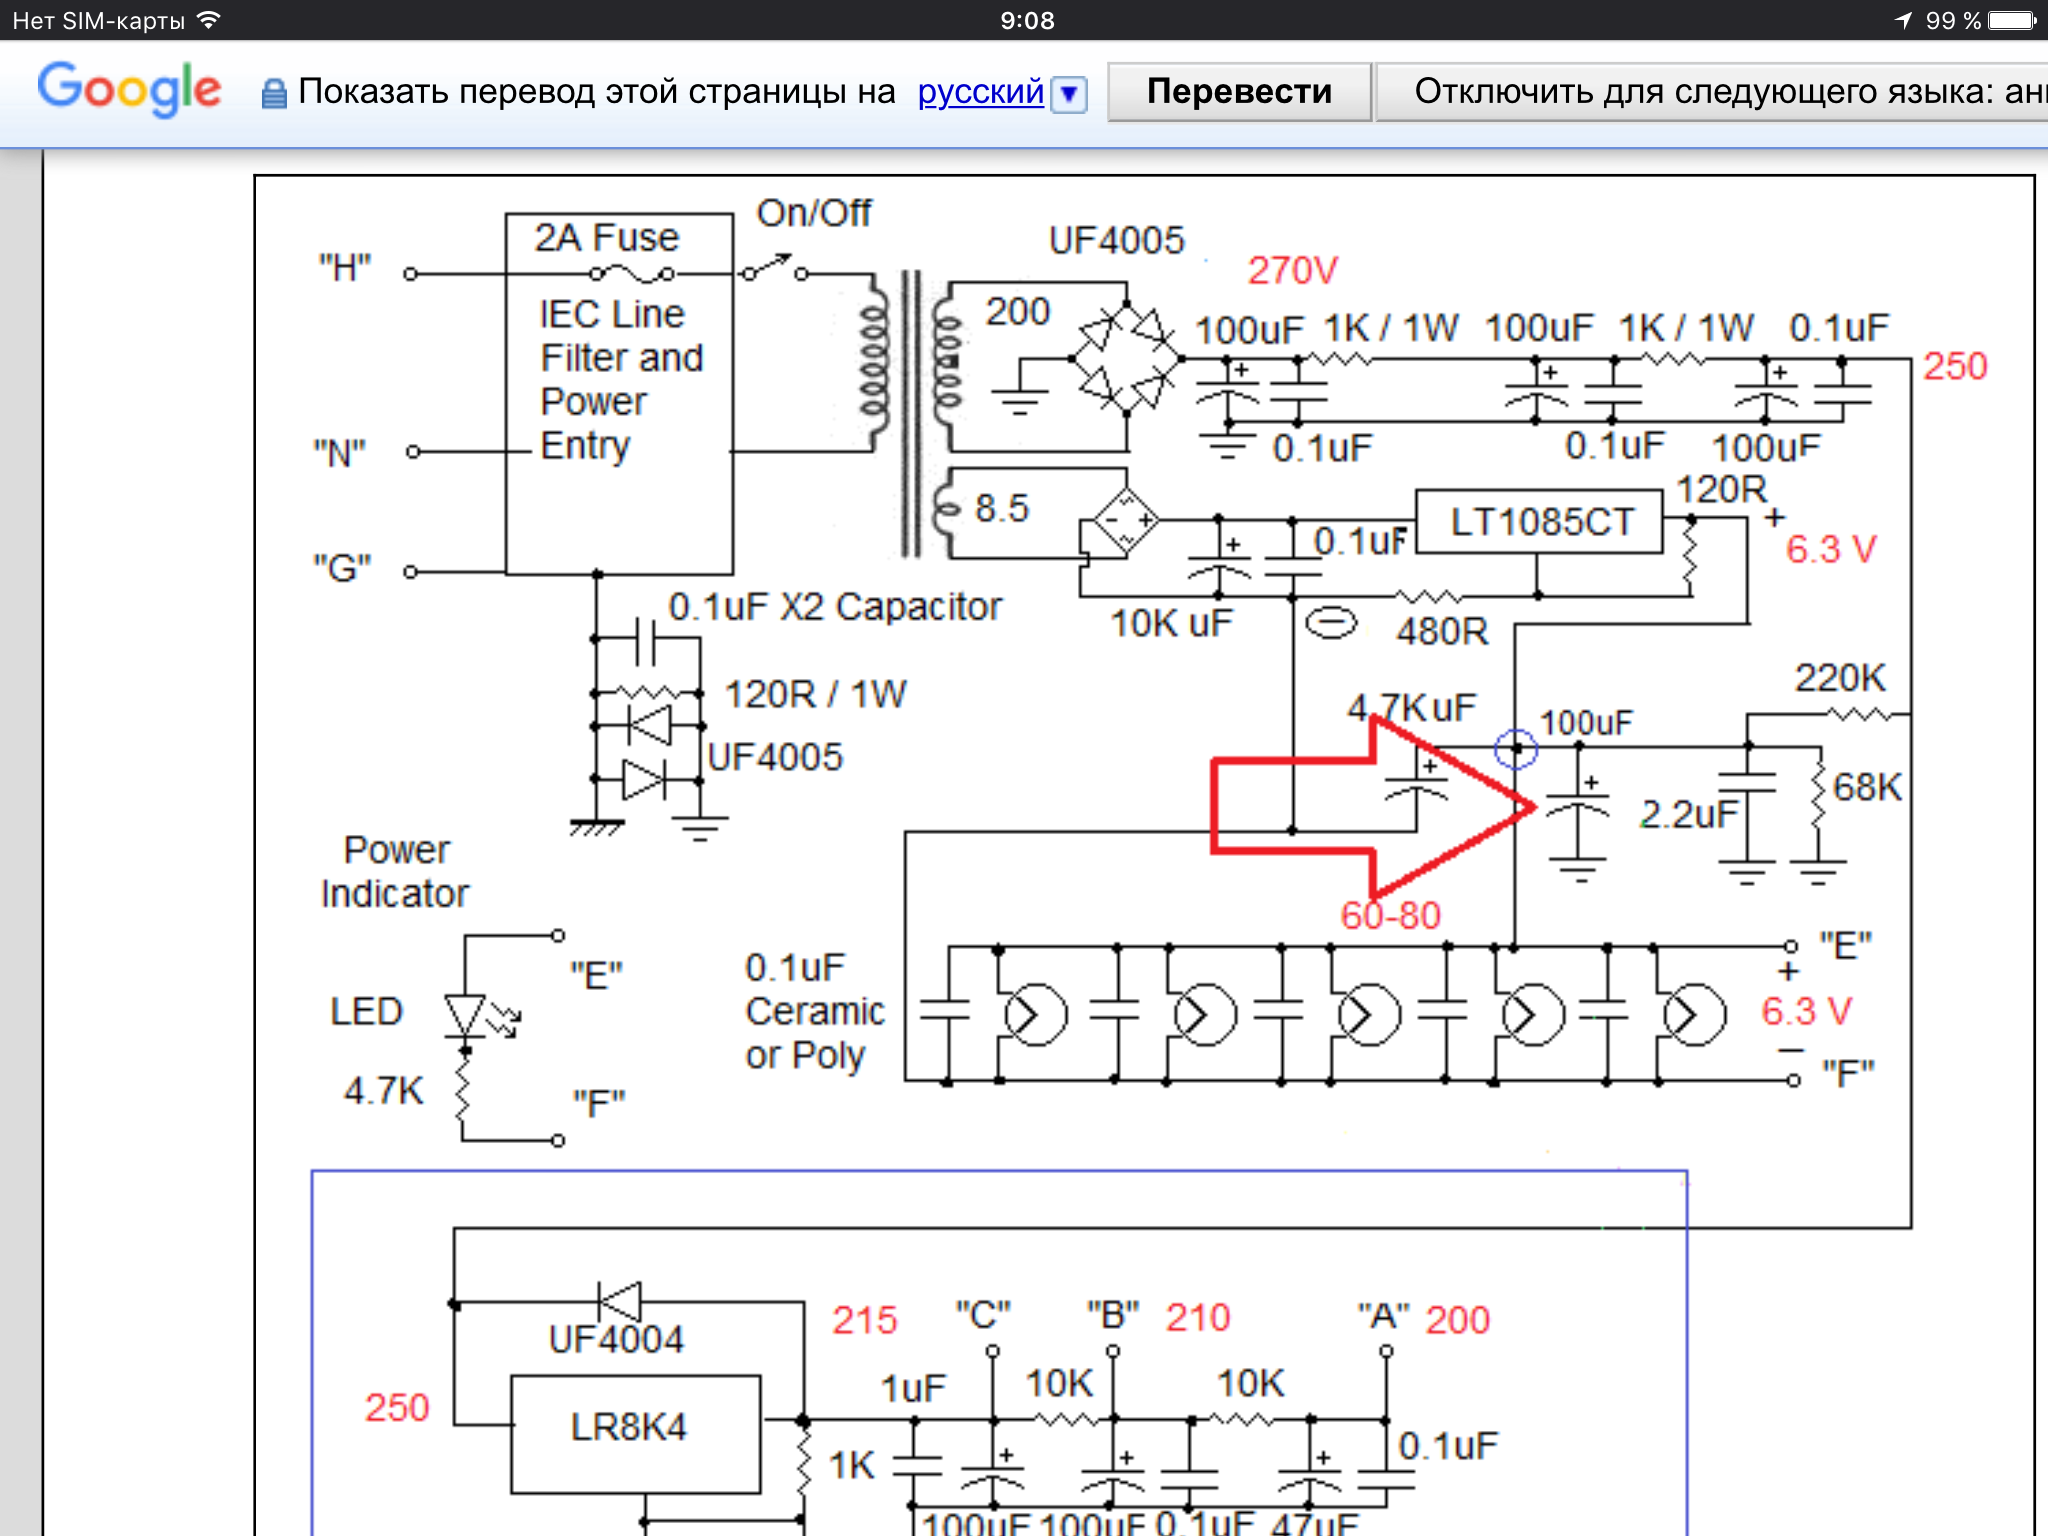2048x1536 pixels.
Task: Click the LED power indicator symbol
Action: 466,1015
